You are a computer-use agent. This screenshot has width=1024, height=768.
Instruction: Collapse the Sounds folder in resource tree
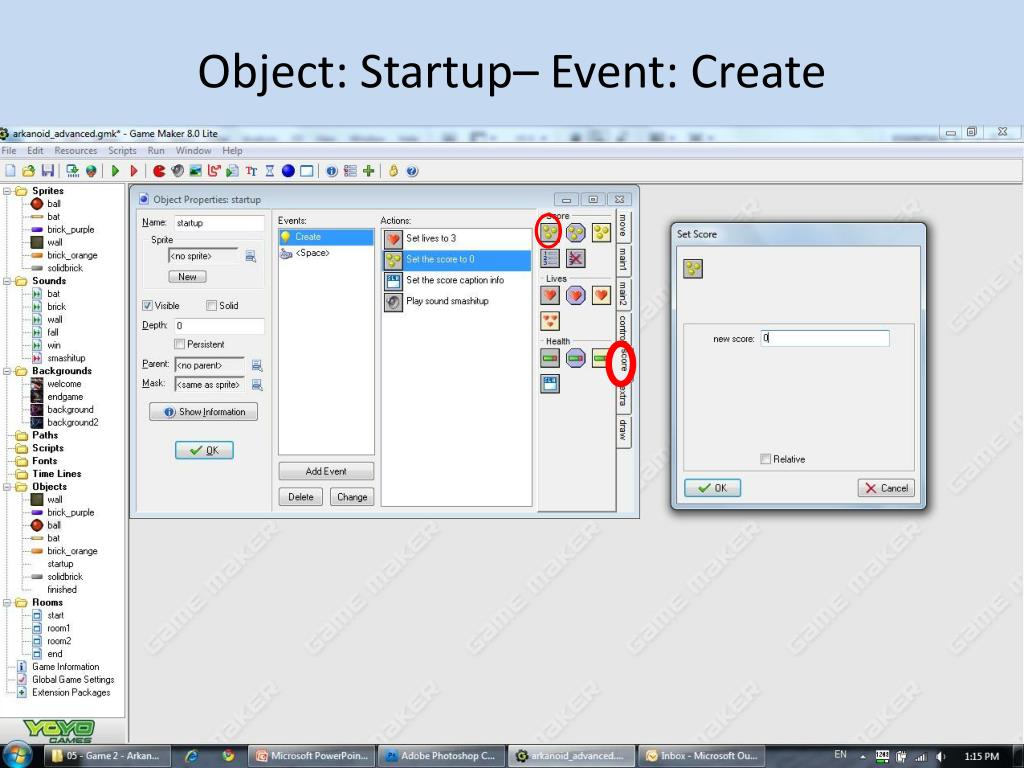coord(7,281)
